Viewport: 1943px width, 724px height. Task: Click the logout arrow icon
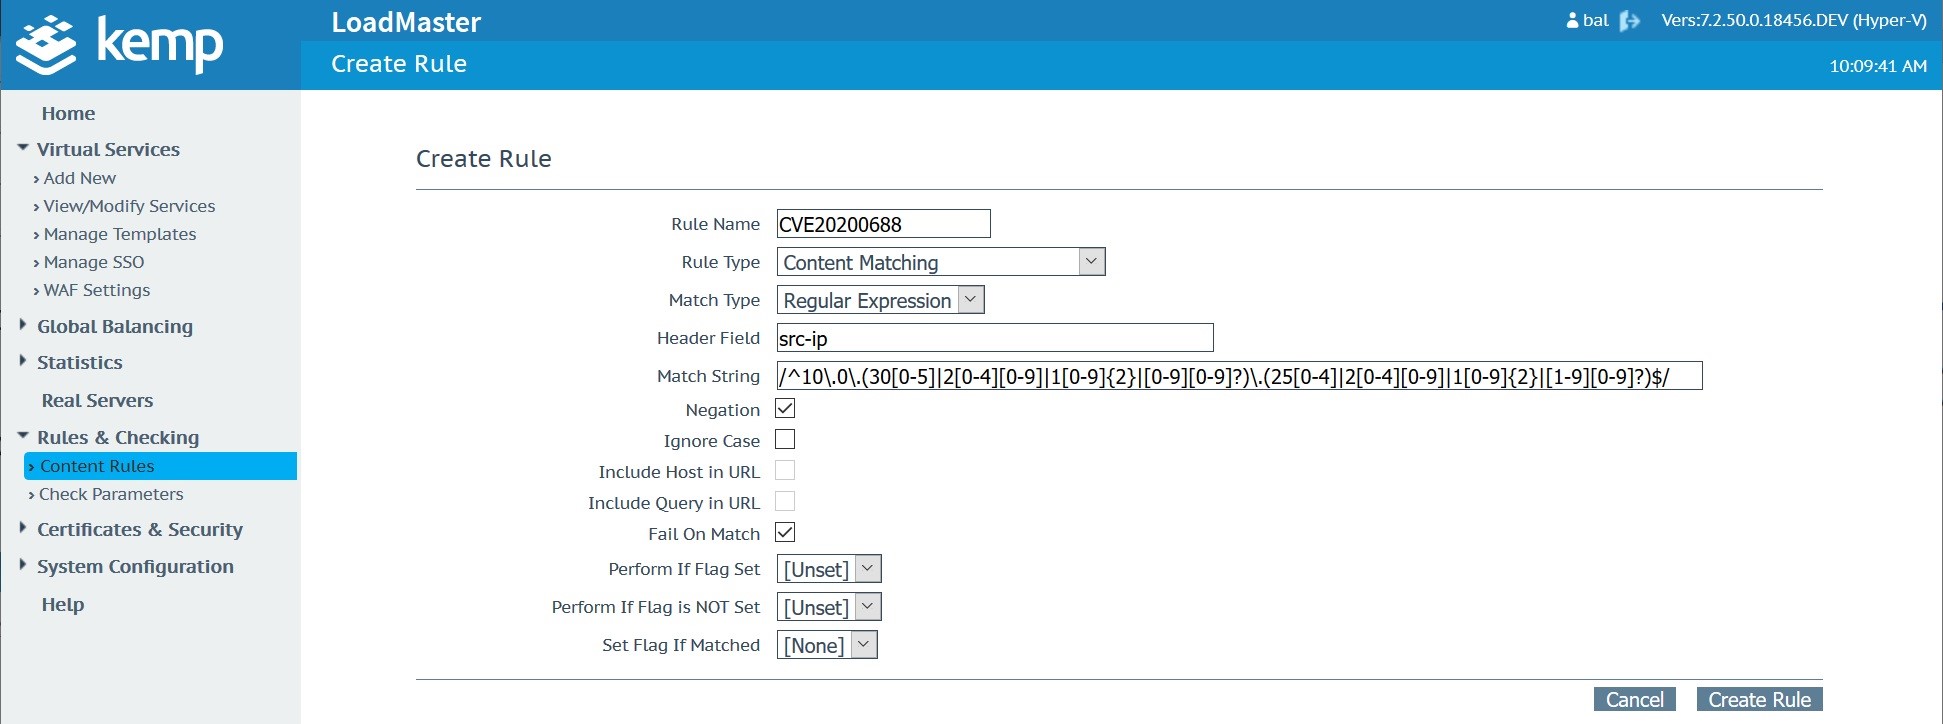[x=1630, y=21]
